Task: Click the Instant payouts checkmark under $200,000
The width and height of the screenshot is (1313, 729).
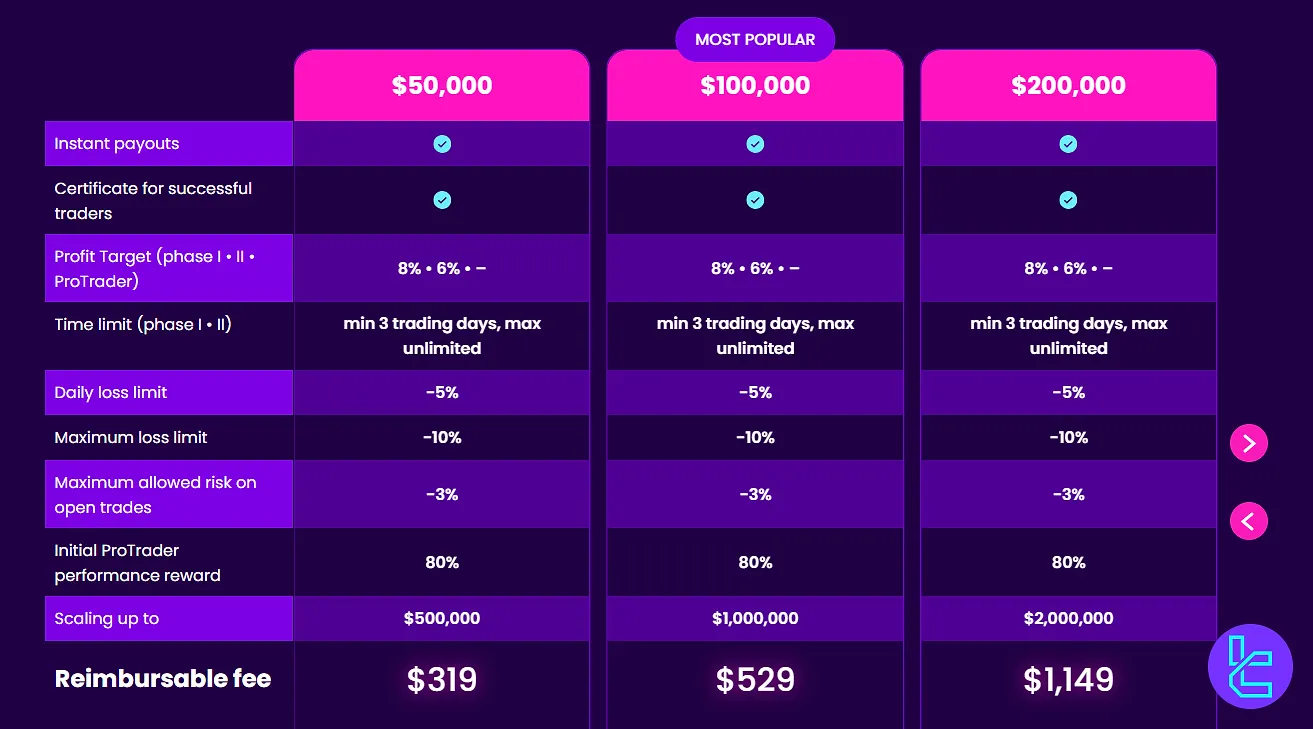Action: 1068,143
